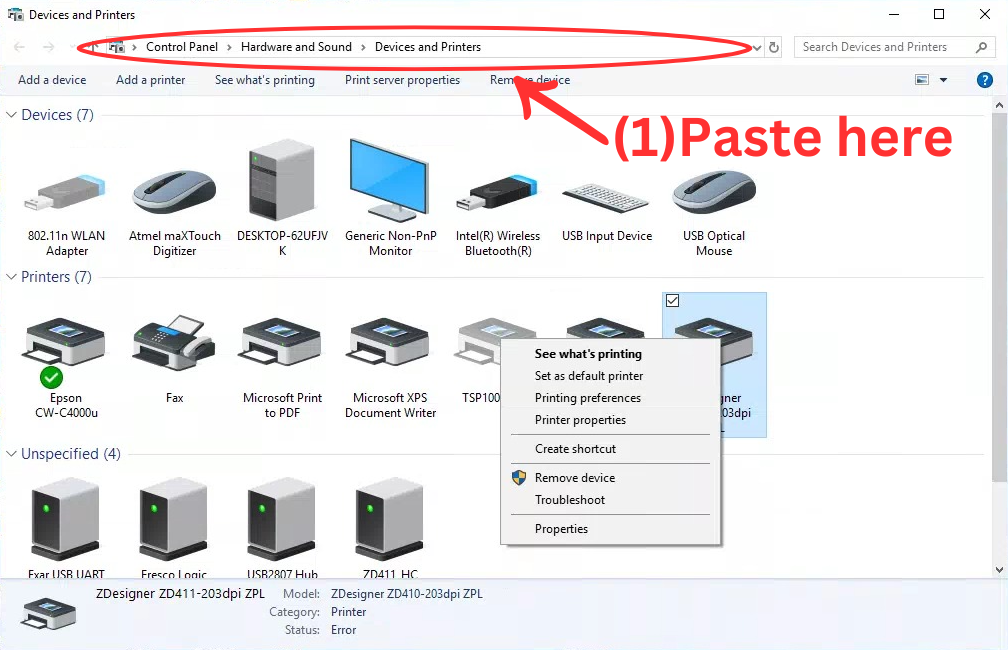Collapse the Devices (7) group

coord(11,114)
